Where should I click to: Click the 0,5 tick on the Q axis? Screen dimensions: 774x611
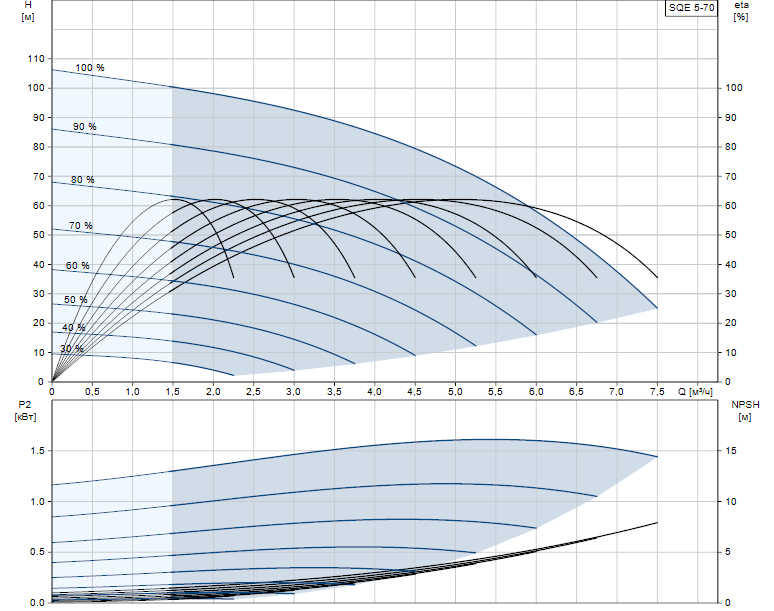(92, 392)
